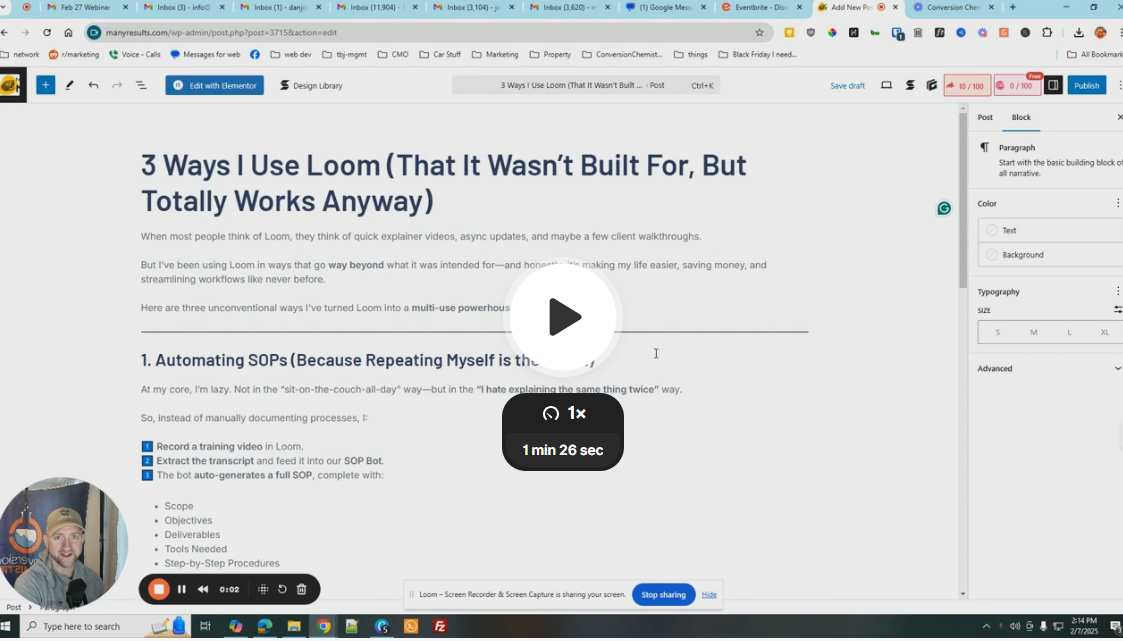Open the Design Library

[311, 85]
